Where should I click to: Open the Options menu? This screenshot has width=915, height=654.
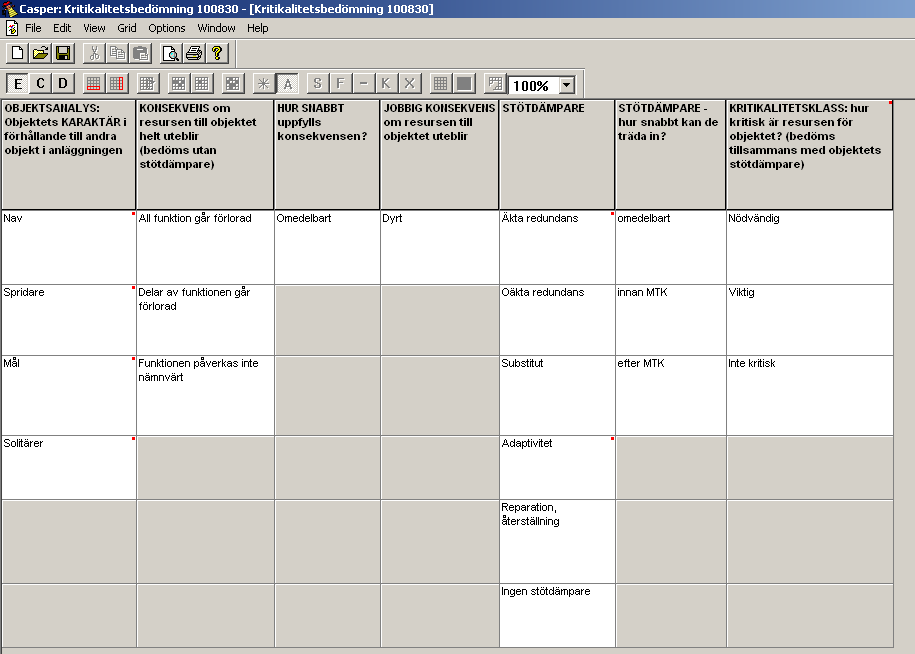[x=166, y=28]
